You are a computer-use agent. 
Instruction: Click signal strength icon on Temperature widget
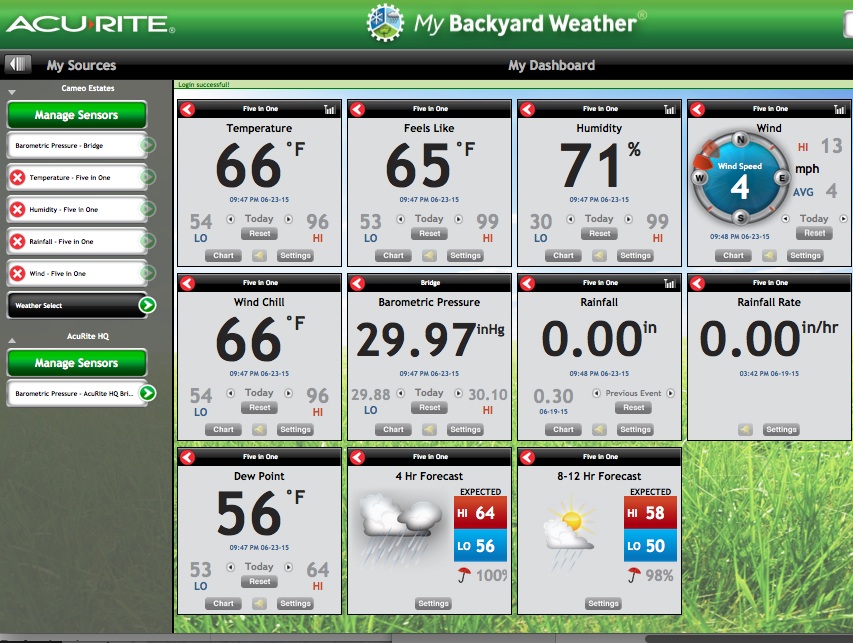[x=330, y=109]
